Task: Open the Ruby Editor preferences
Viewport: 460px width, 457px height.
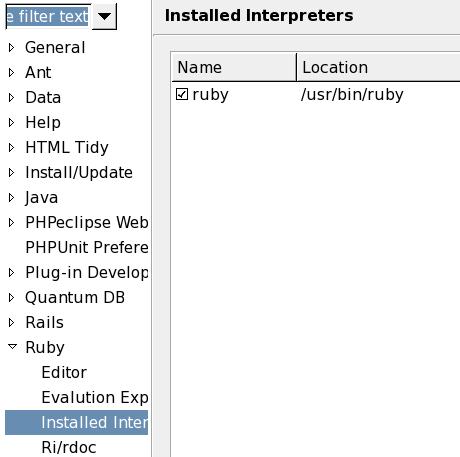Action: coord(64,372)
